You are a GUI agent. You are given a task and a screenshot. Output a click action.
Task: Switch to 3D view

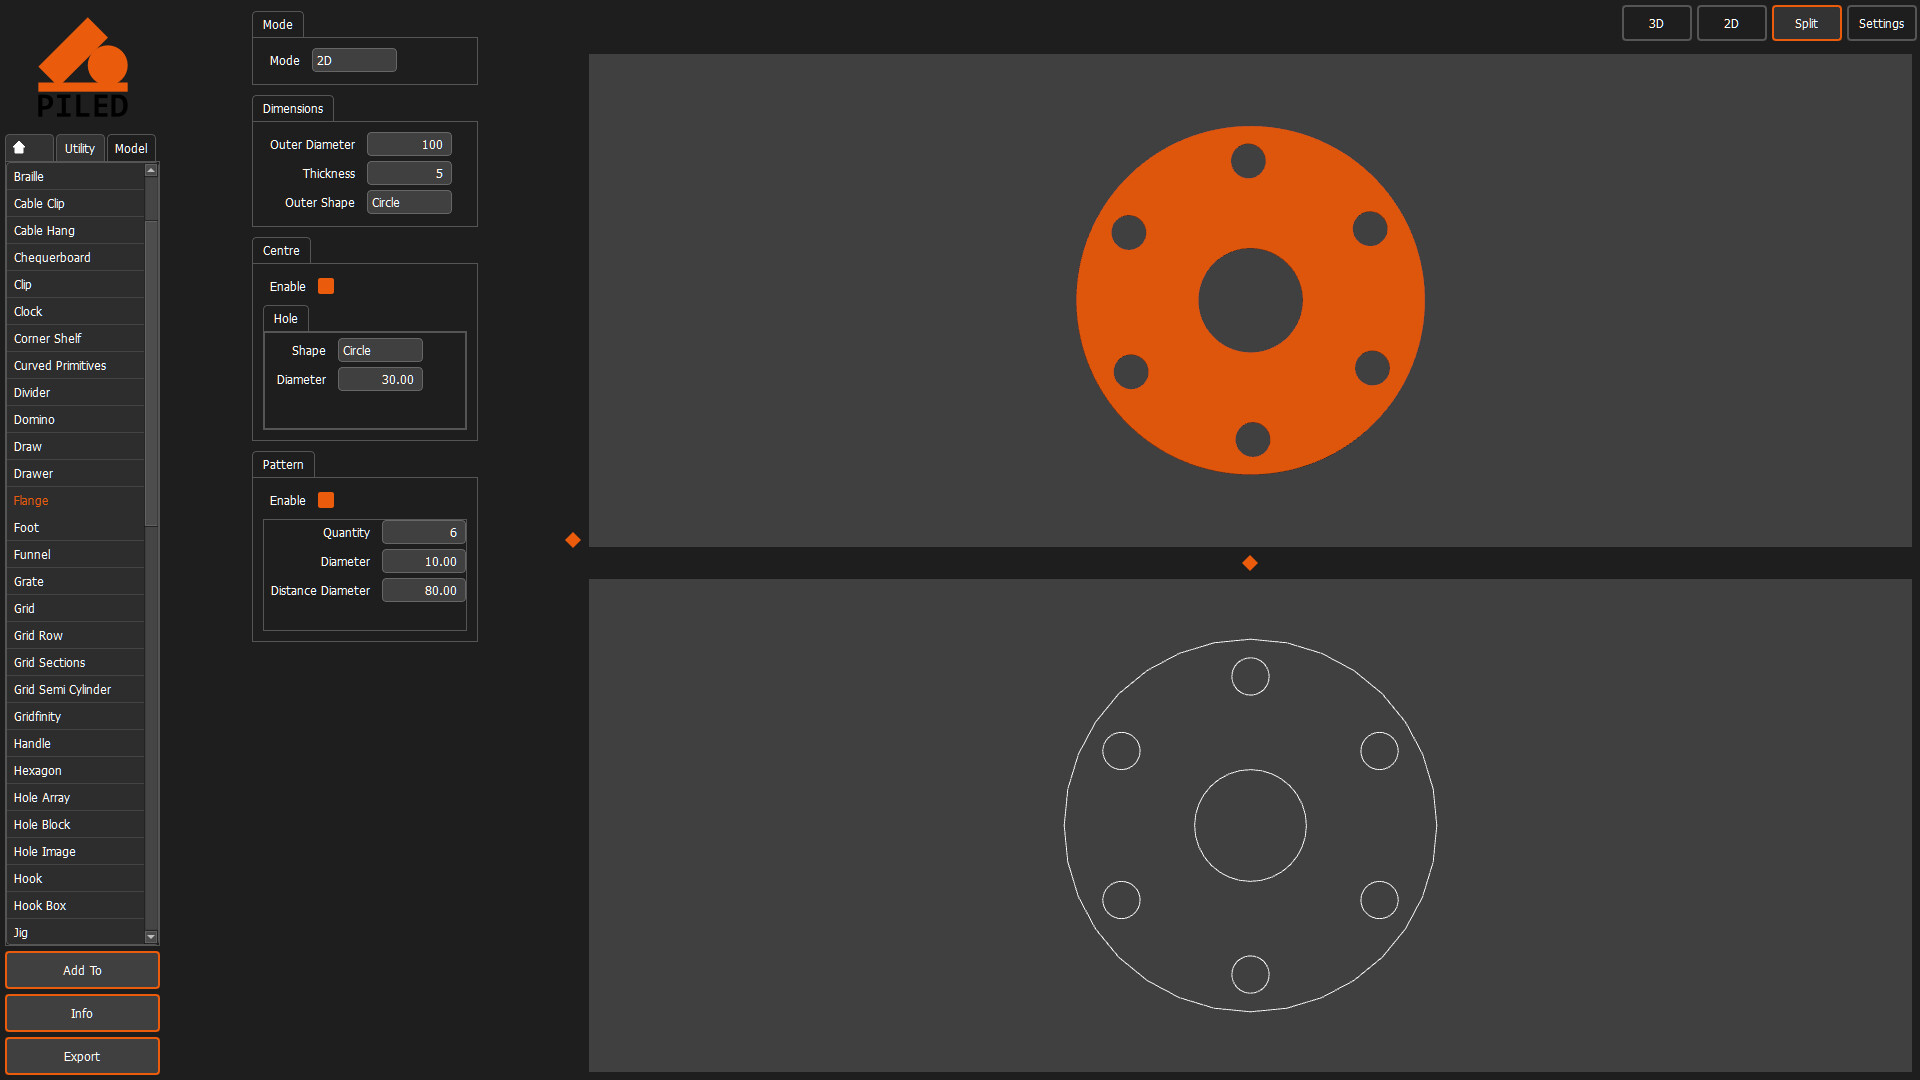1656,23
